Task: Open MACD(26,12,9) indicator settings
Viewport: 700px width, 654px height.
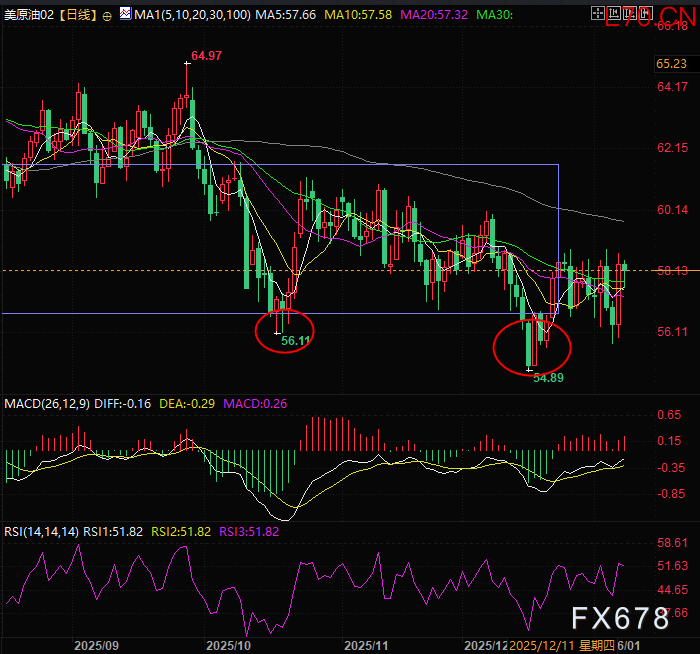Action: [47, 403]
